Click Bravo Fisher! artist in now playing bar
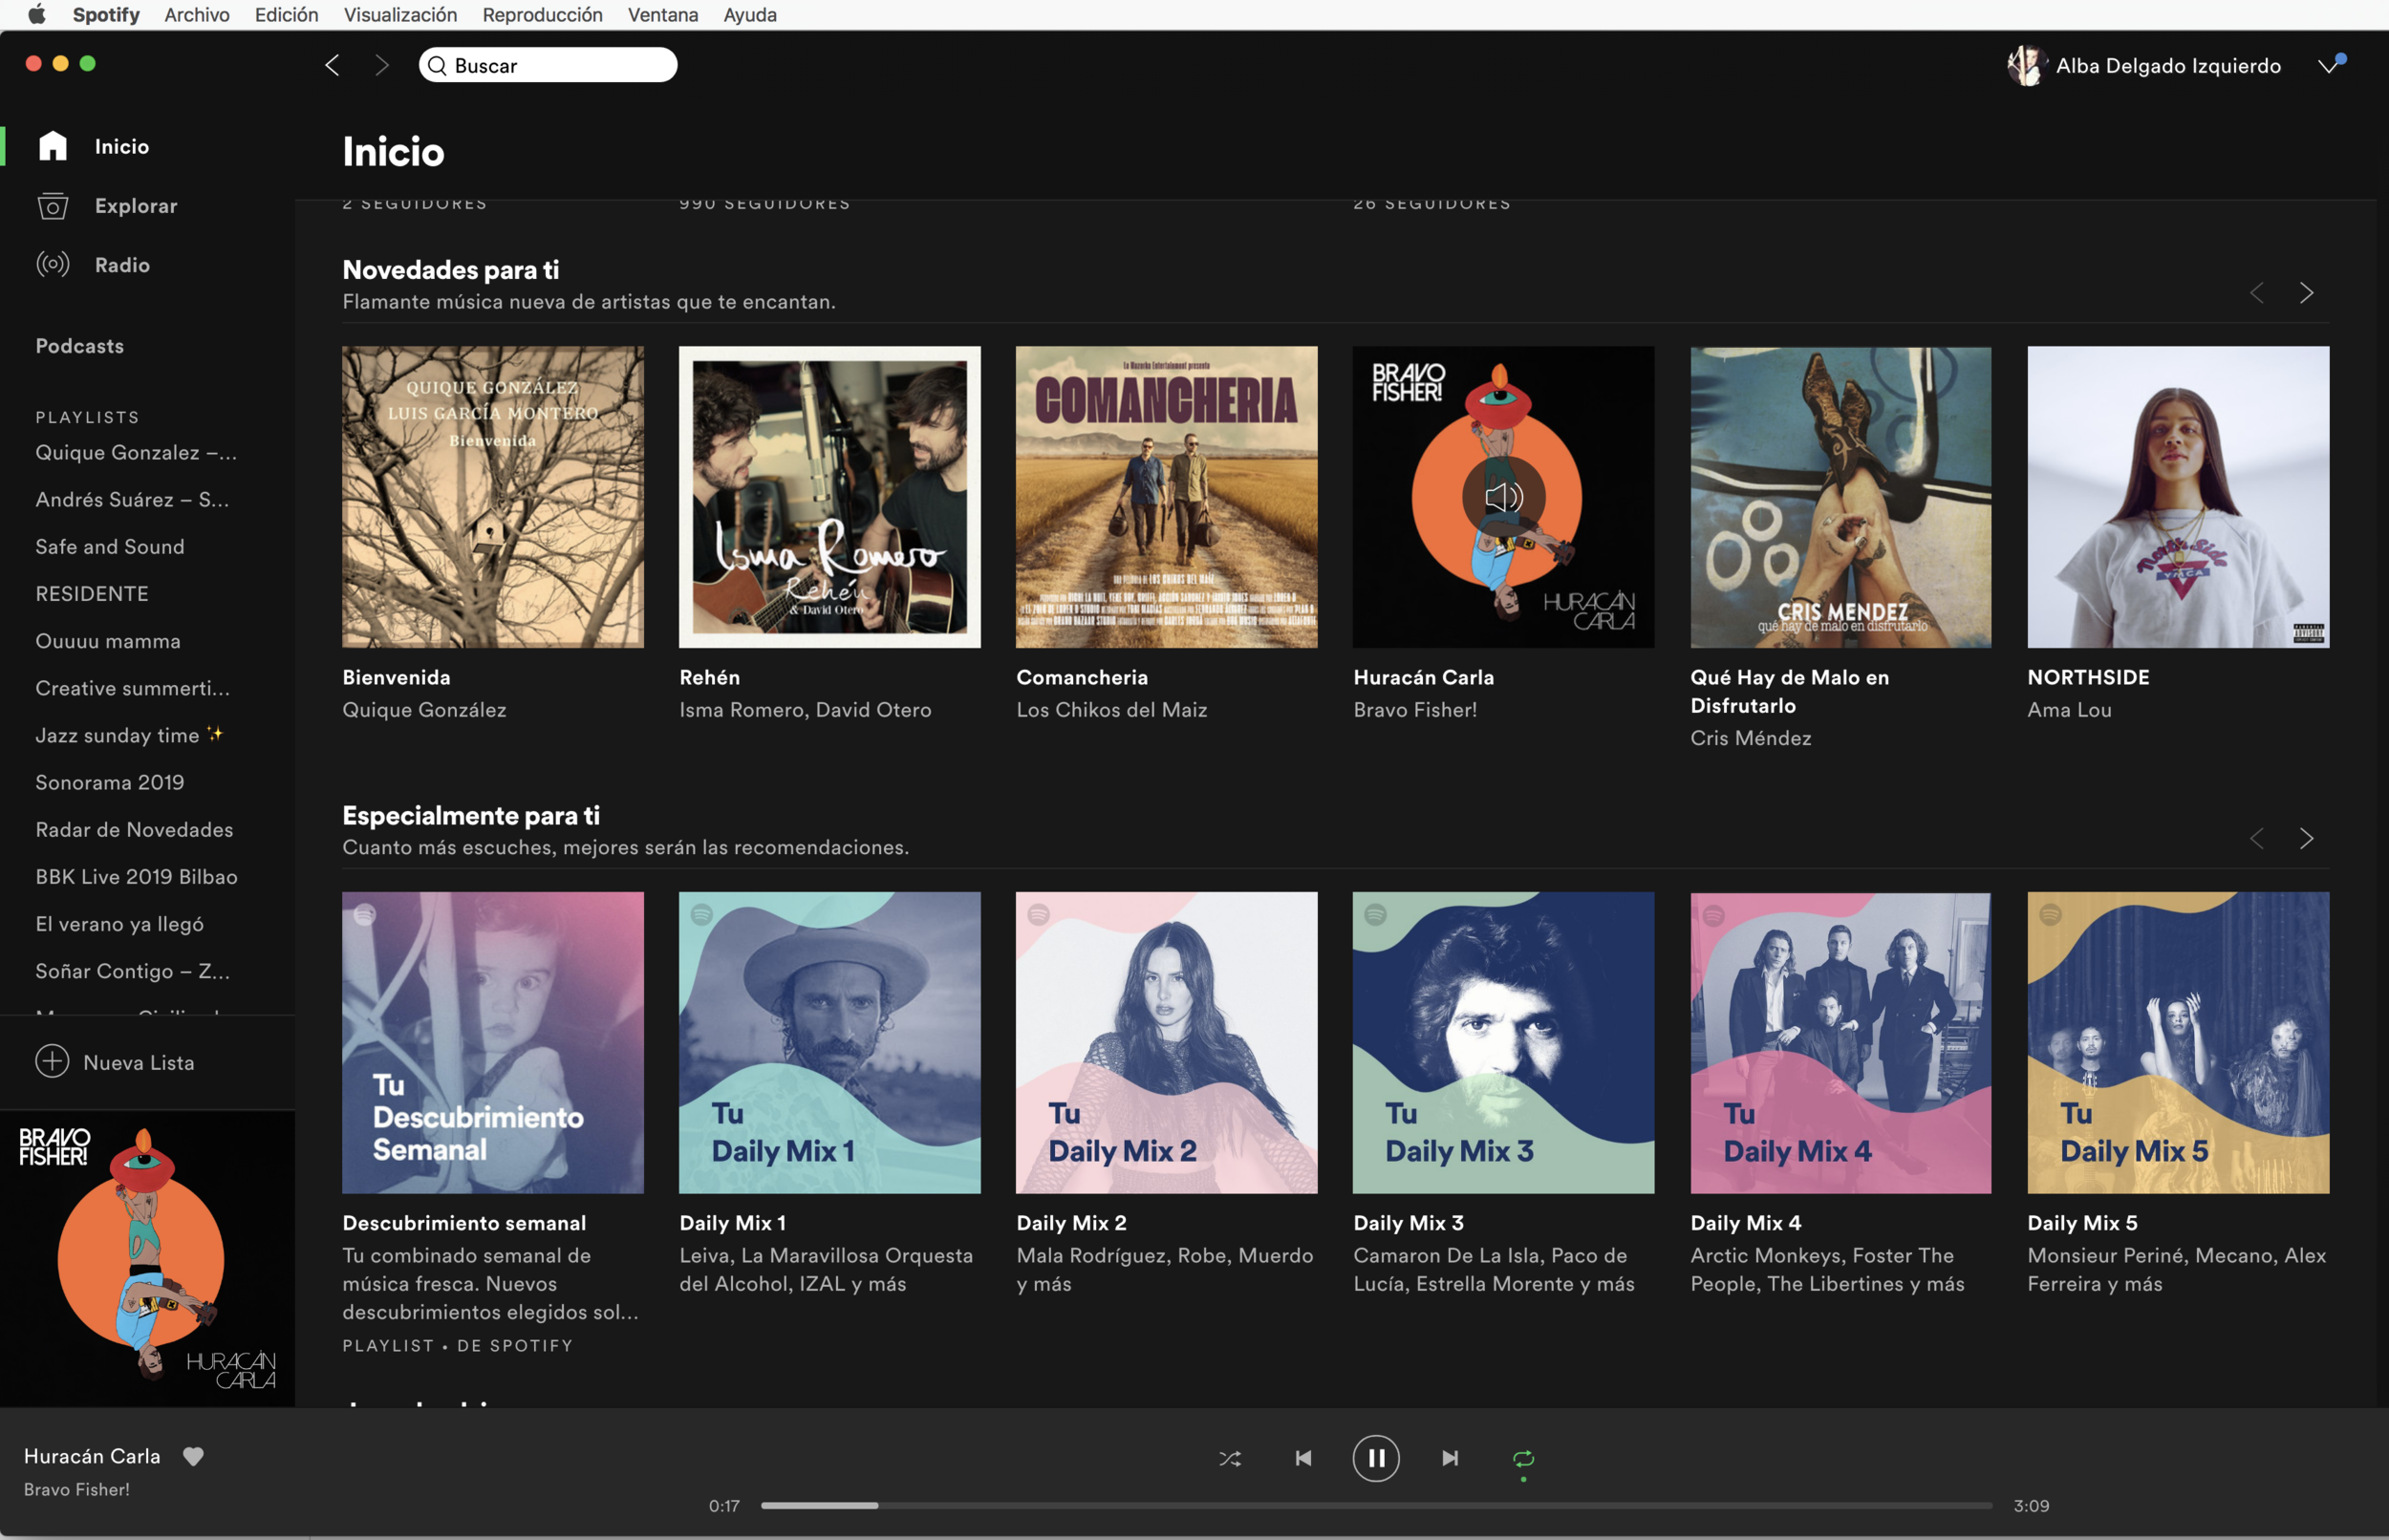 point(77,1489)
